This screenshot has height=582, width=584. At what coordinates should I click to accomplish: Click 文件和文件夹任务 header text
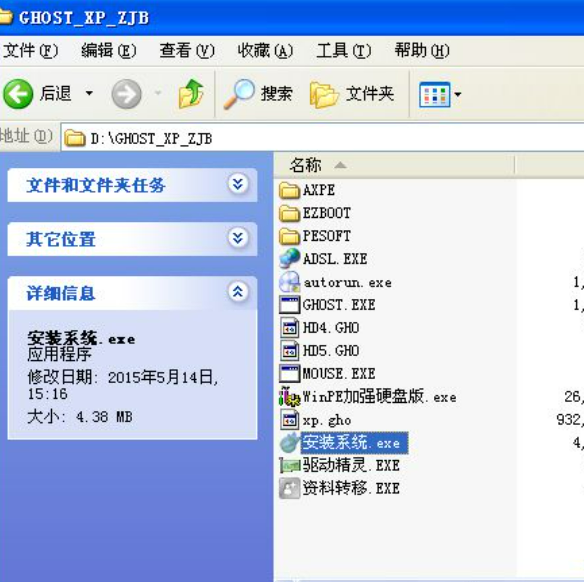(96, 185)
